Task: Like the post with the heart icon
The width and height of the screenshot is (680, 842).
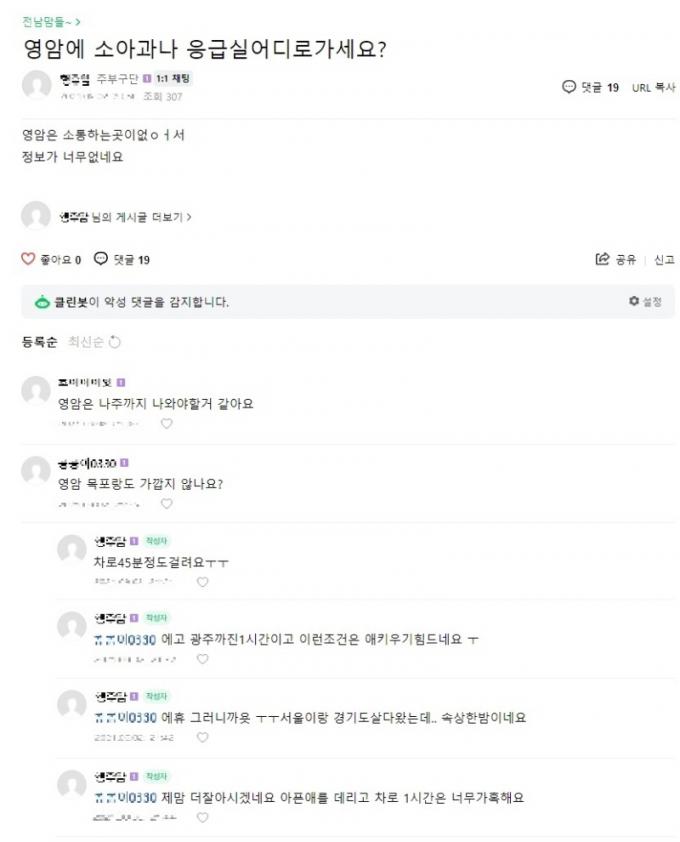Action: 28,259
